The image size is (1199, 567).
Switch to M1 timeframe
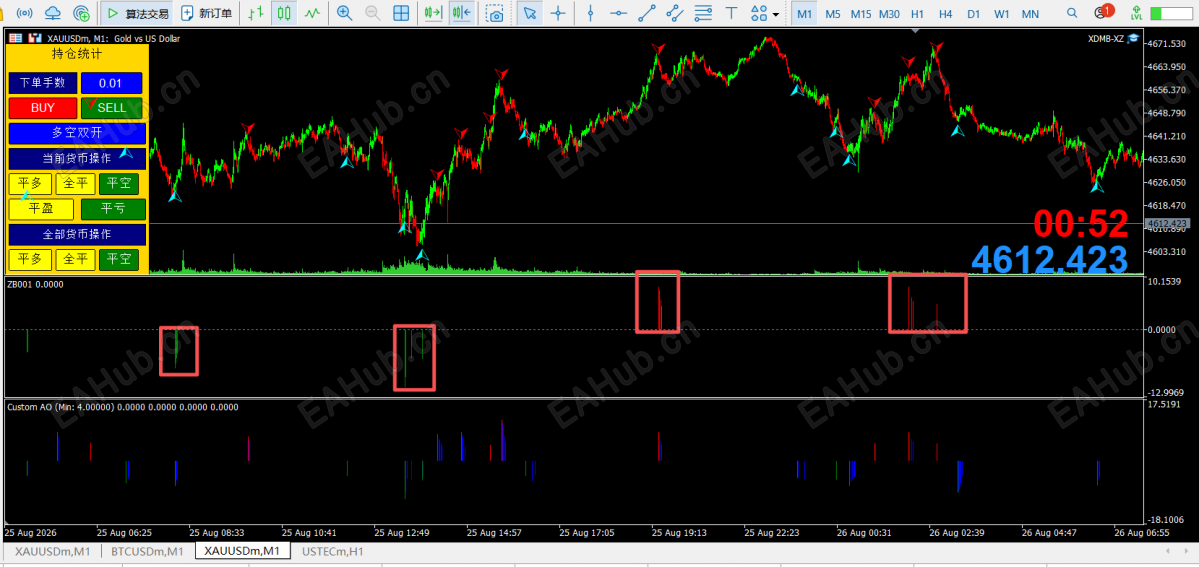pyautogui.click(x=804, y=13)
